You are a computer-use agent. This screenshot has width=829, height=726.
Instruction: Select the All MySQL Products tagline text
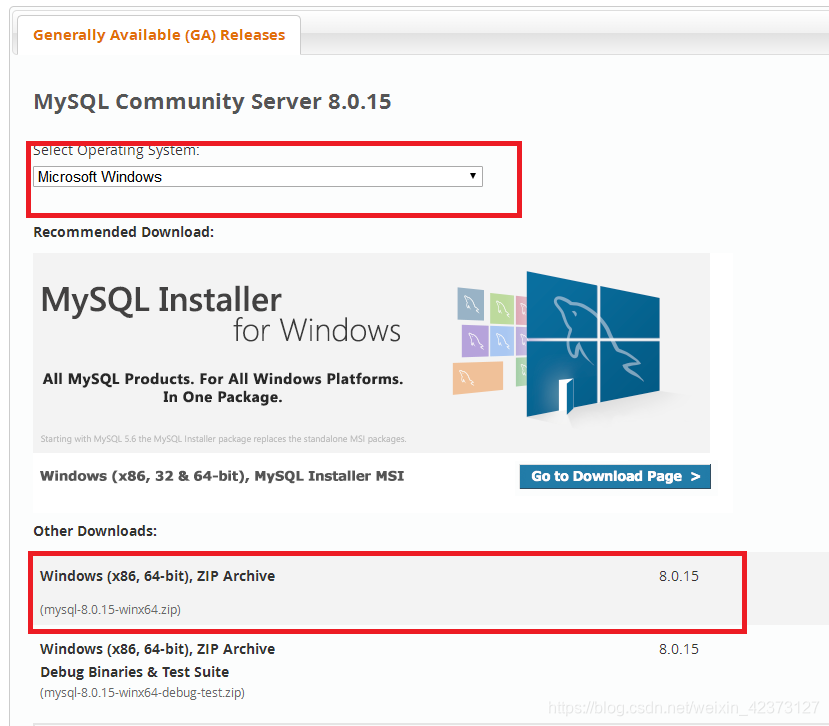click(x=223, y=388)
